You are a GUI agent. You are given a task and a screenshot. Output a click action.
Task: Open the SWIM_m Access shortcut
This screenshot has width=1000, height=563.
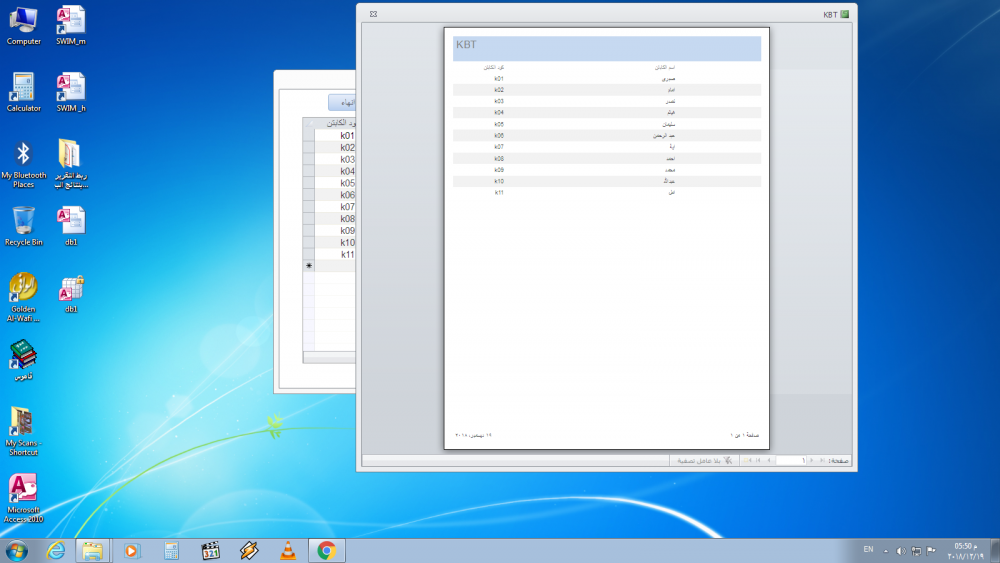pos(71,26)
